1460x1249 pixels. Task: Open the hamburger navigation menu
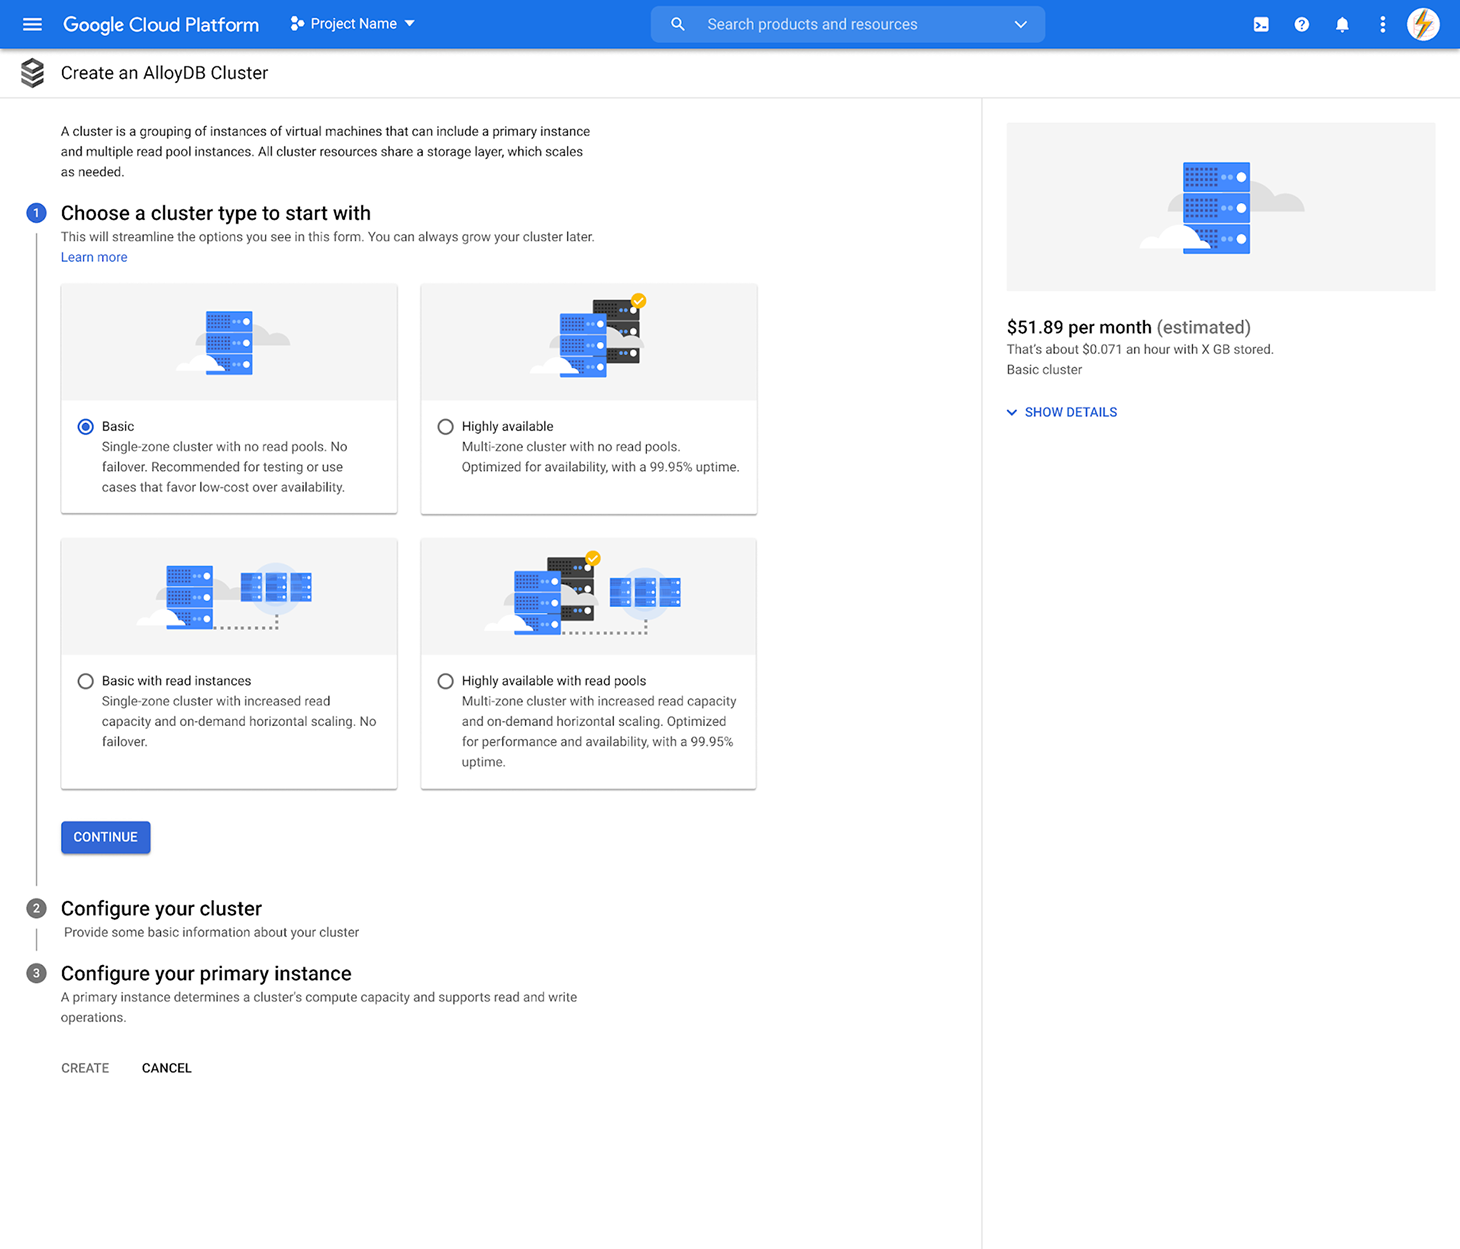point(32,24)
